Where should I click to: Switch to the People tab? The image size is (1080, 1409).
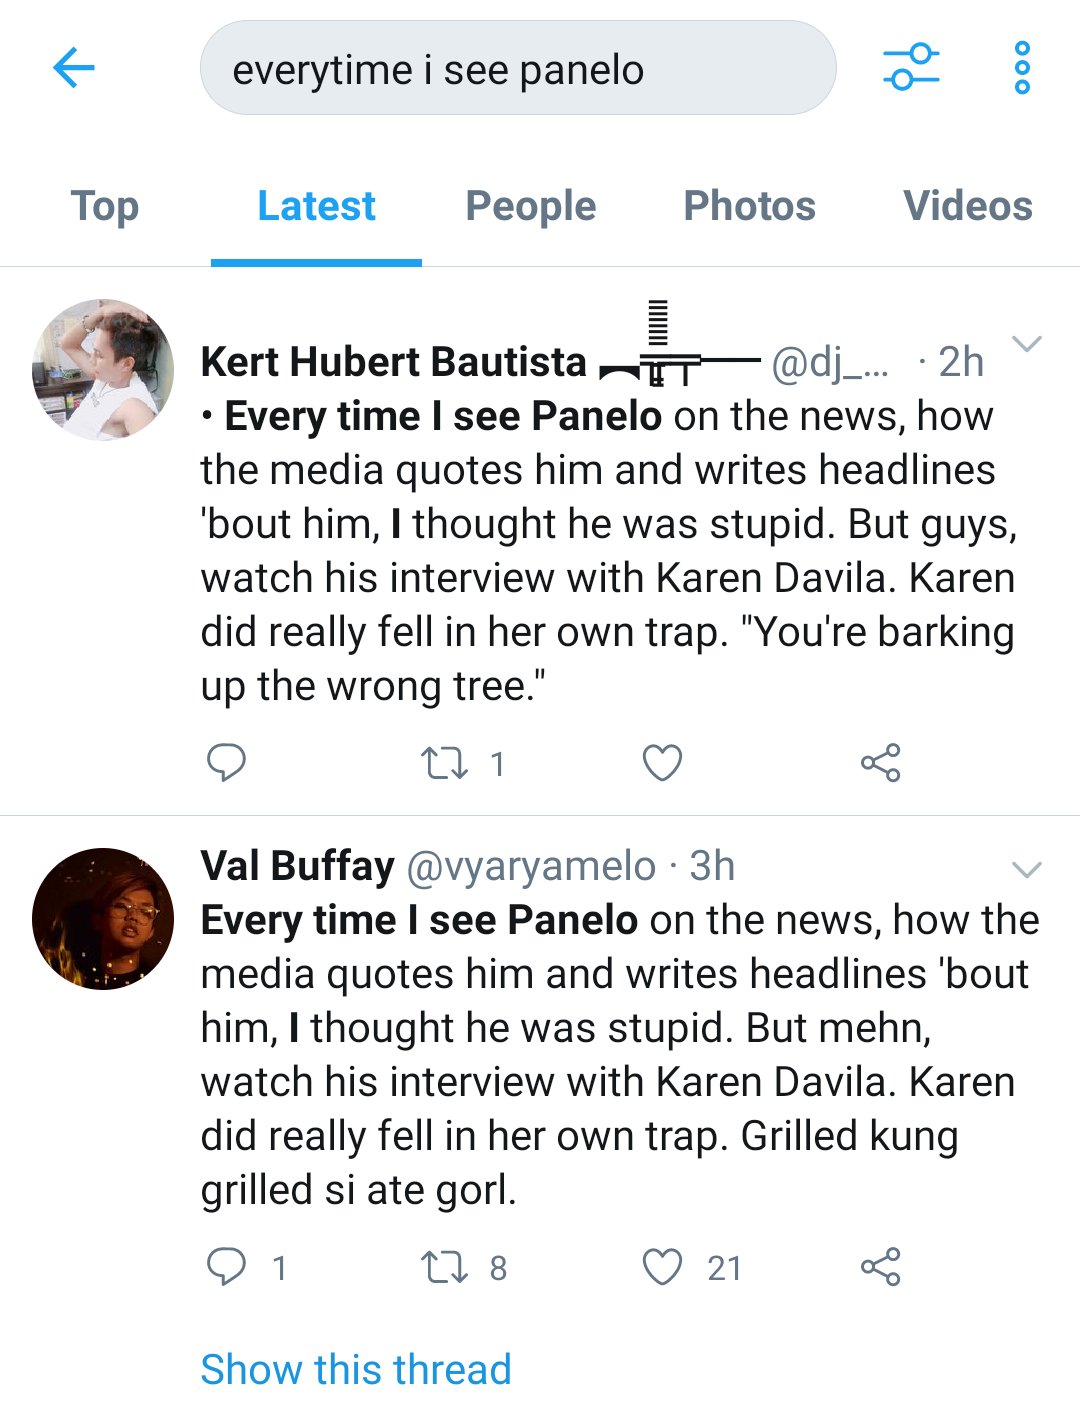tap(531, 206)
